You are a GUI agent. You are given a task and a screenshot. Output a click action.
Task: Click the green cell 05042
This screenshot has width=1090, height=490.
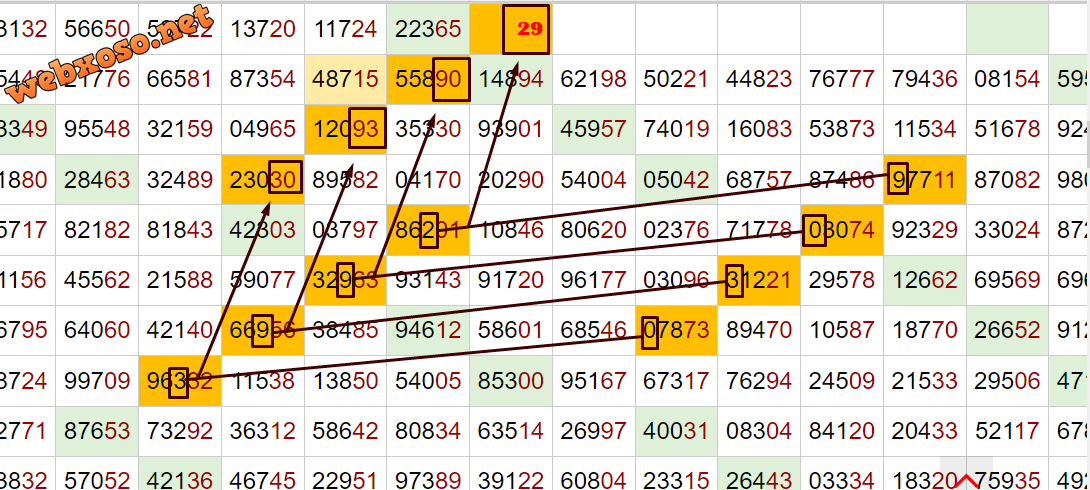tap(676, 180)
